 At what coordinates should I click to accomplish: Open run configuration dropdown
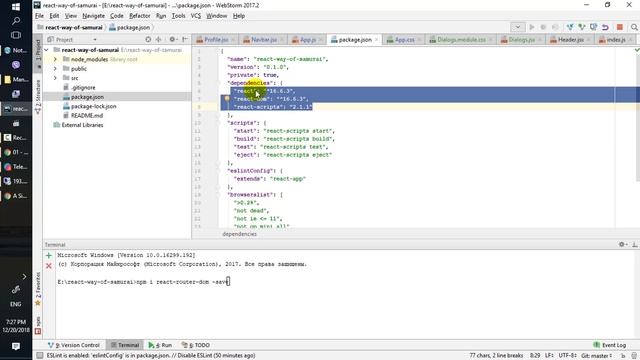click(518, 27)
